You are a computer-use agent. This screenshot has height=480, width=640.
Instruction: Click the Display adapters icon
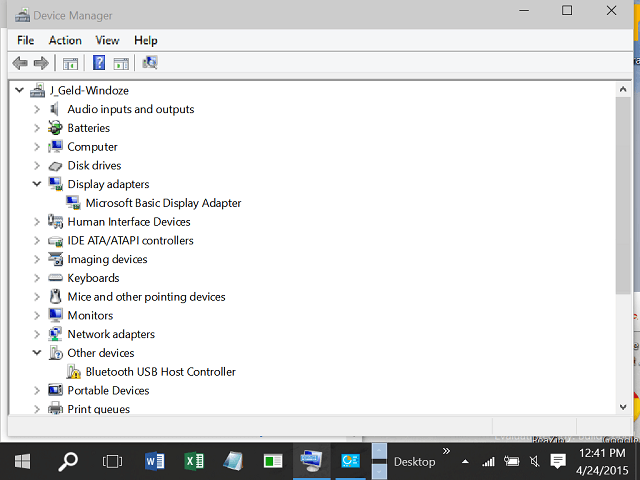(56, 184)
